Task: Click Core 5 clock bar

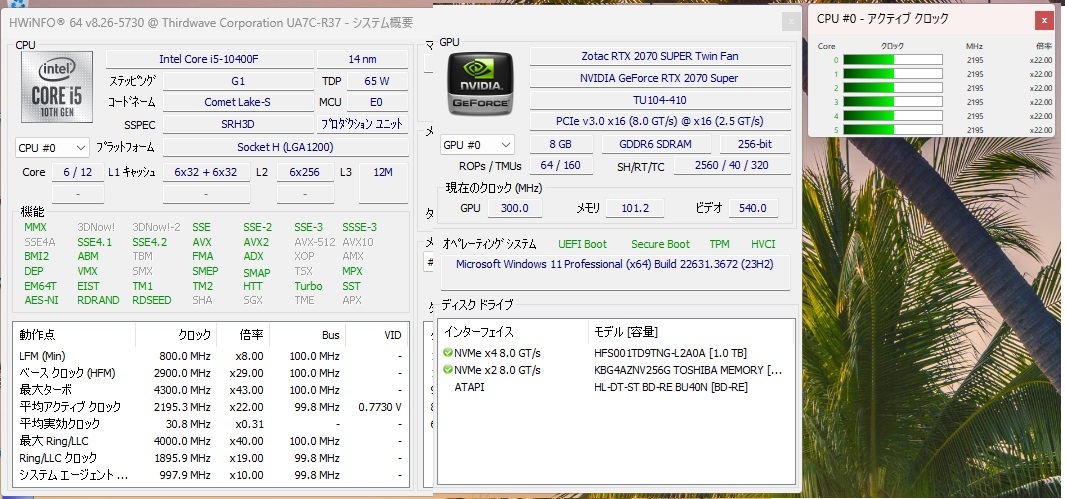Action: coord(892,130)
